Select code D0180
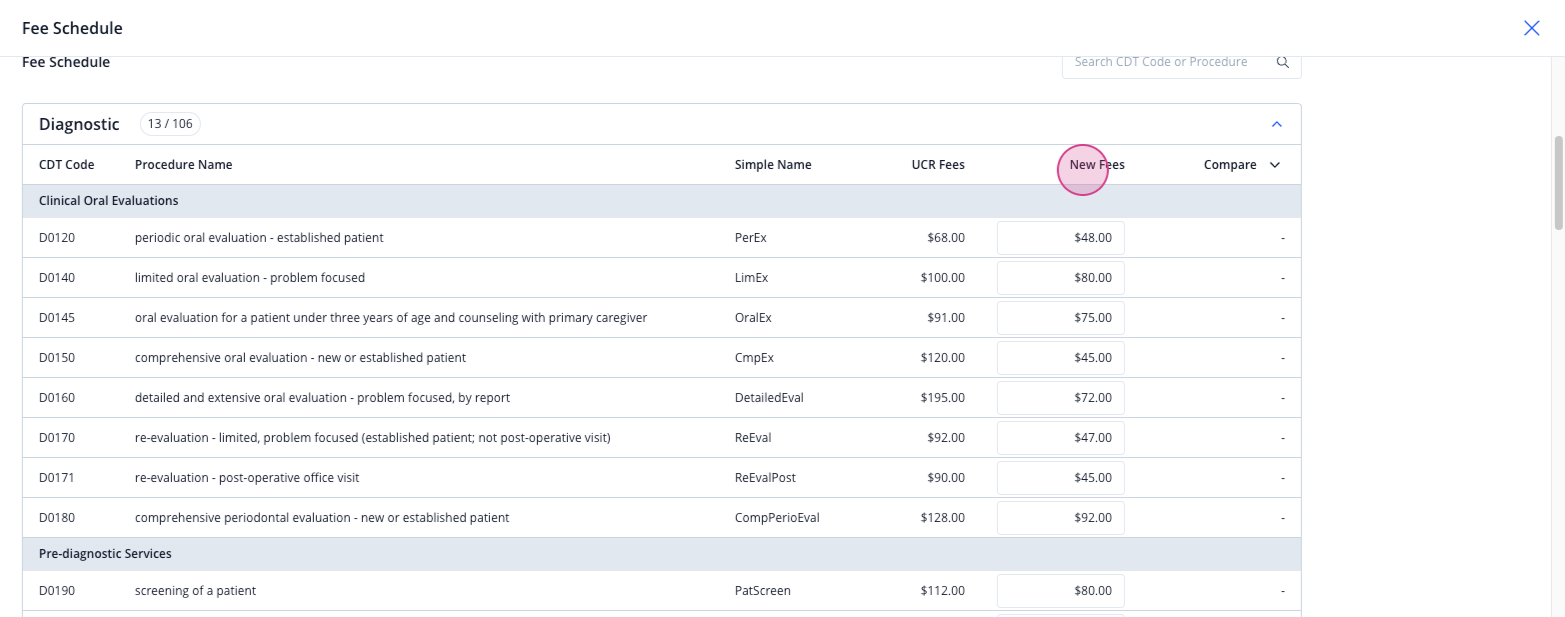 pyautogui.click(x=57, y=518)
